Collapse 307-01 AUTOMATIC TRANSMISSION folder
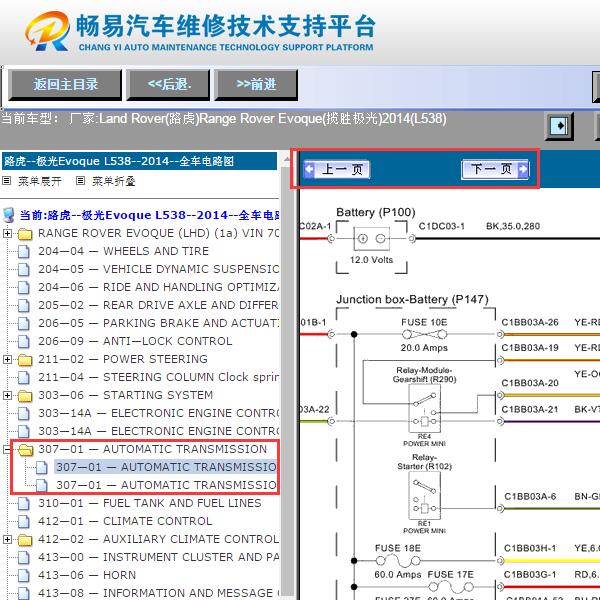Screen dimensions: 600x600 click(7, 449)
